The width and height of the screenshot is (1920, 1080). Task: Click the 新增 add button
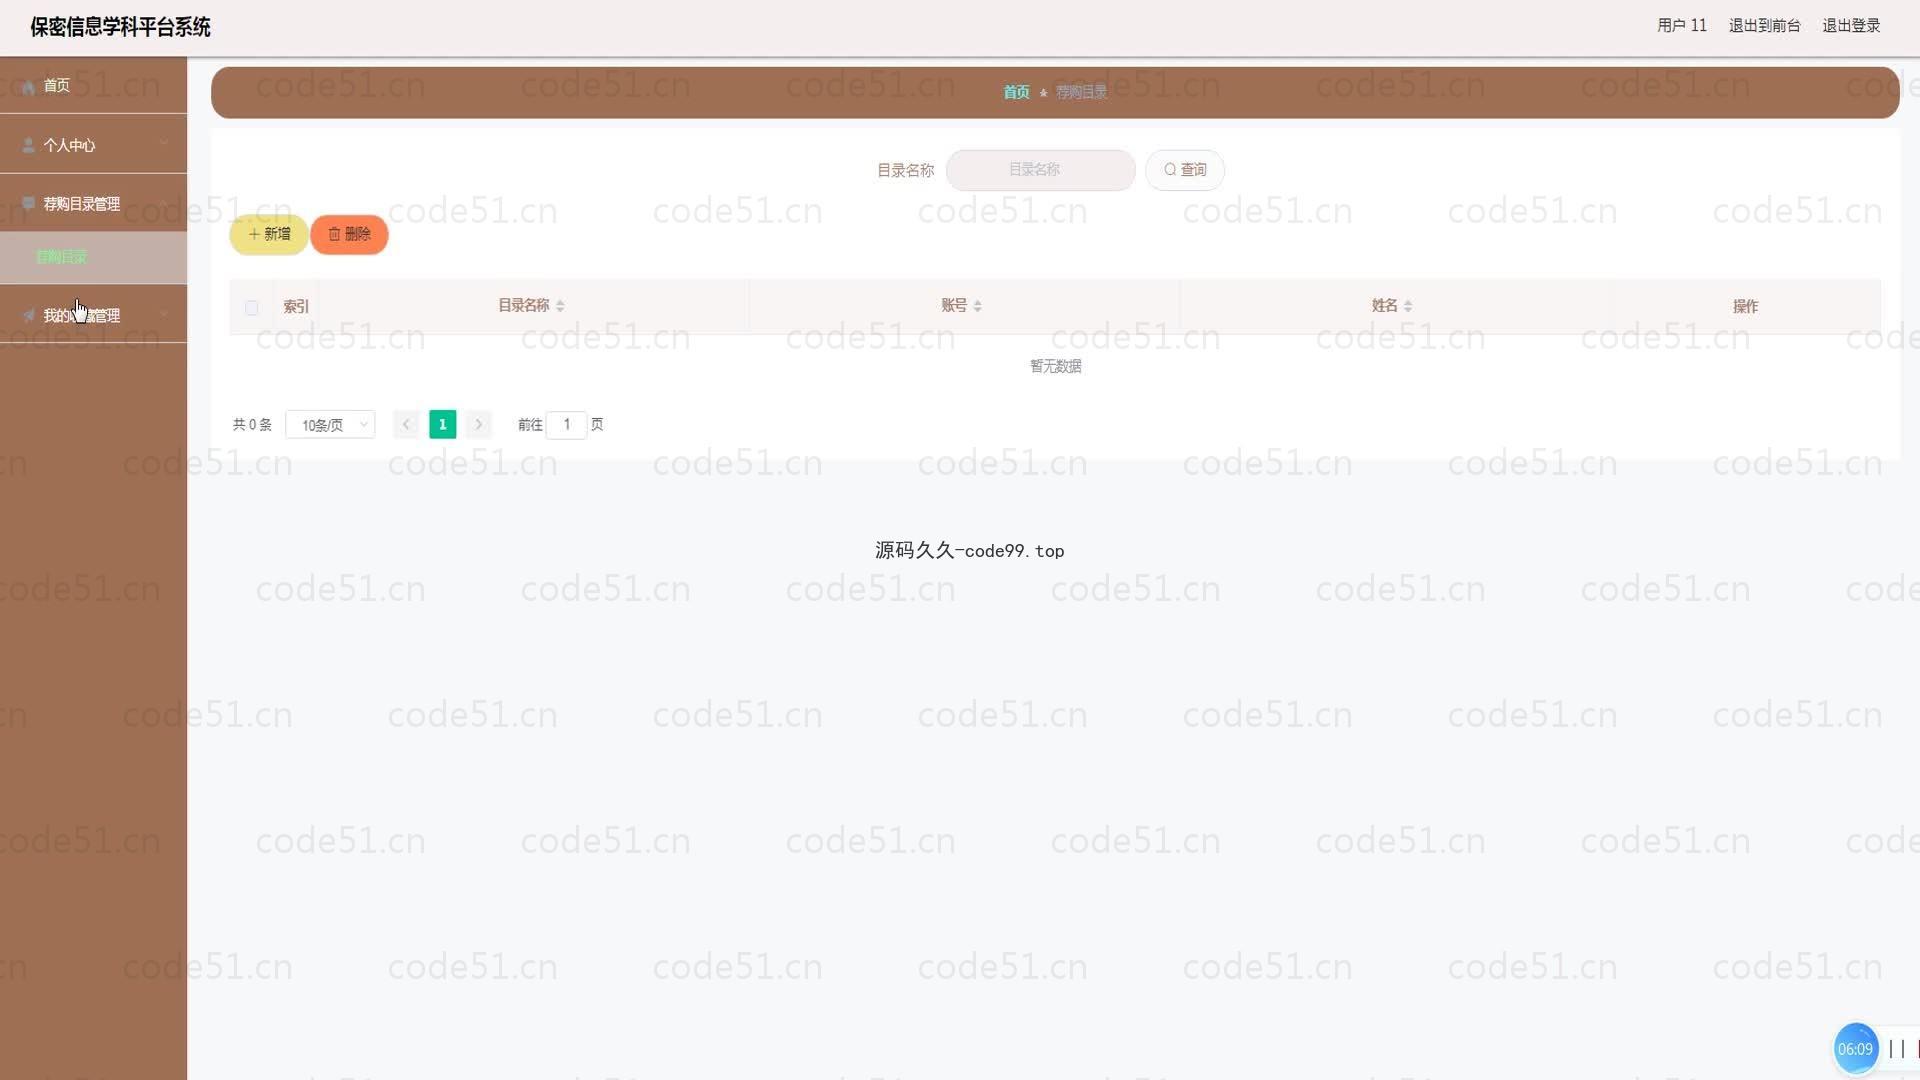pos(269,234)
